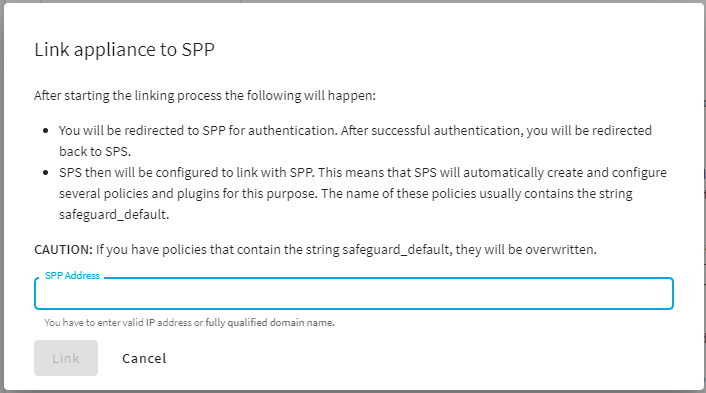Cancel the Link appliance dialog
706x393 pixels.
pos(144,358)
